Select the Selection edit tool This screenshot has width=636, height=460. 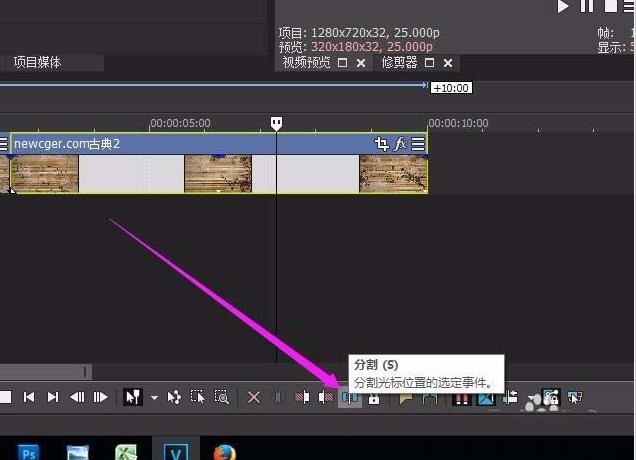coord(198,397)
